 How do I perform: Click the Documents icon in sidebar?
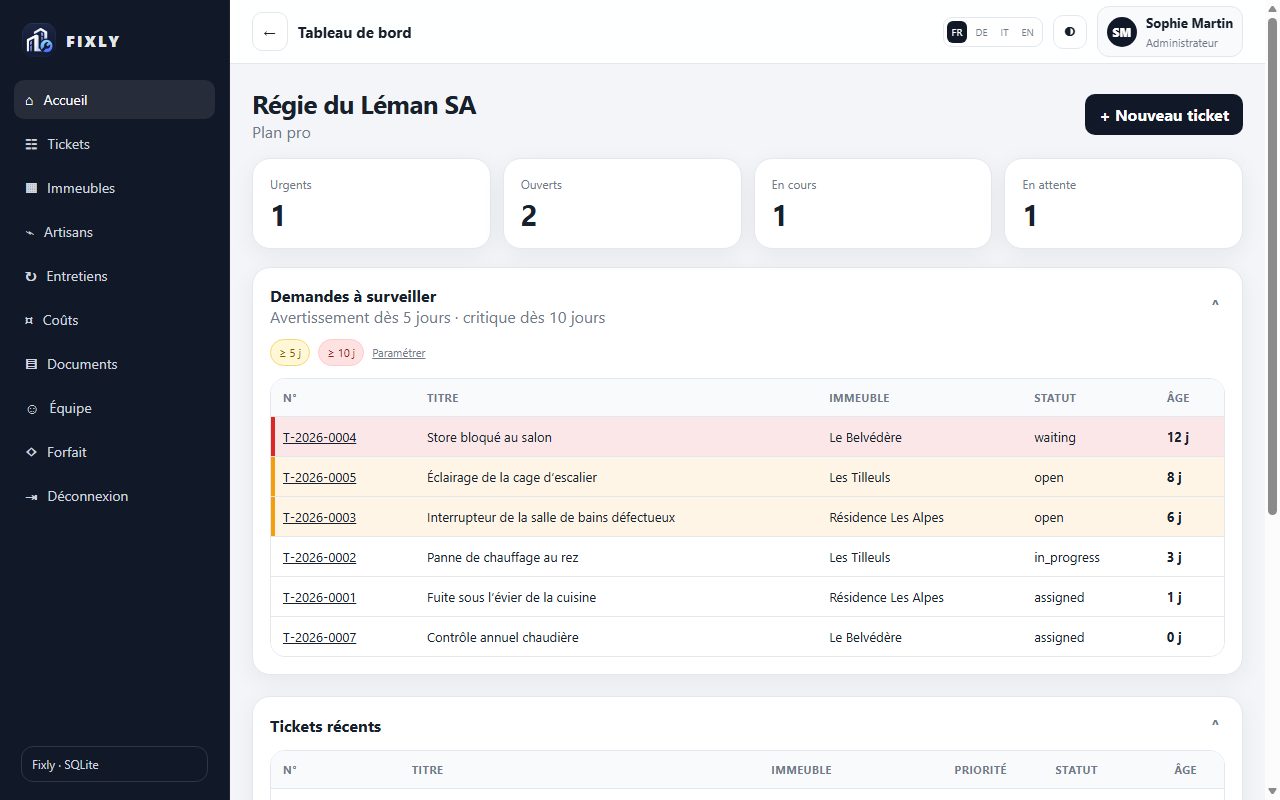[x=31, y=364]
